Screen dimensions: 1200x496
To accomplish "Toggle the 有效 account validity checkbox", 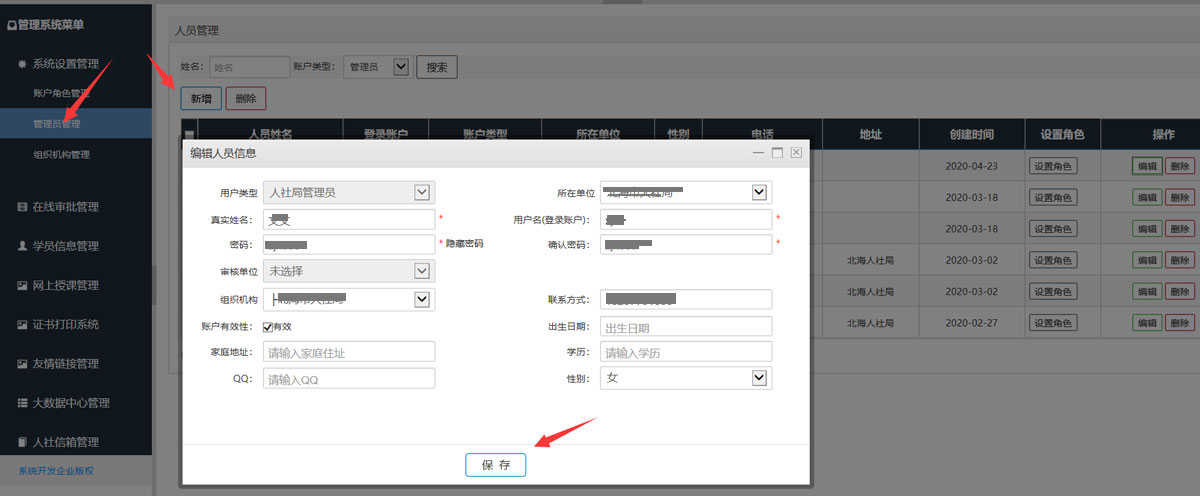I will 268,327.
